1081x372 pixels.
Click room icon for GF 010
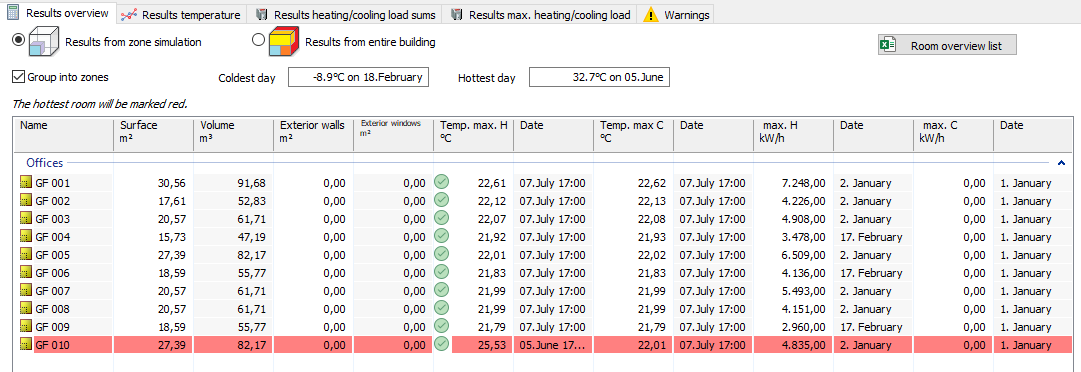[x=26, y=344]
